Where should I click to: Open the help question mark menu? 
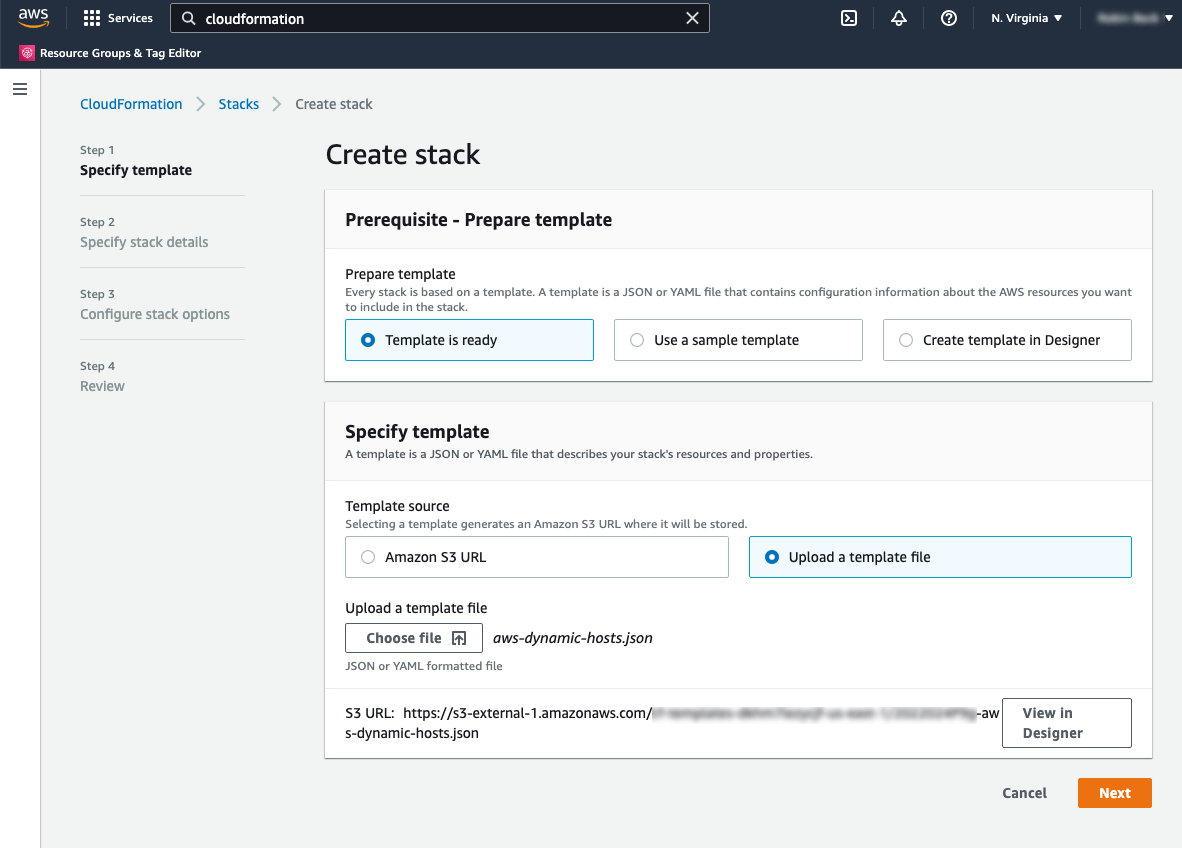949,18
